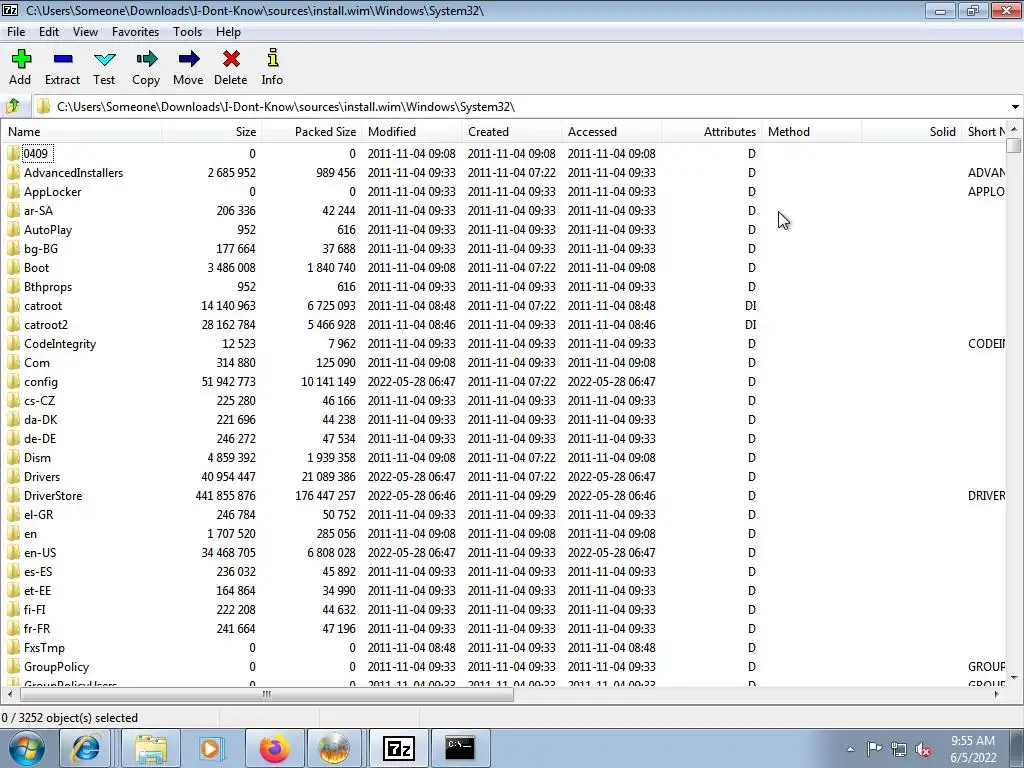Select the fr-FR folder name
Image resolution: width=1024 pixels, height=768 pixels.
pyautogui.click(x=37, y=628)
